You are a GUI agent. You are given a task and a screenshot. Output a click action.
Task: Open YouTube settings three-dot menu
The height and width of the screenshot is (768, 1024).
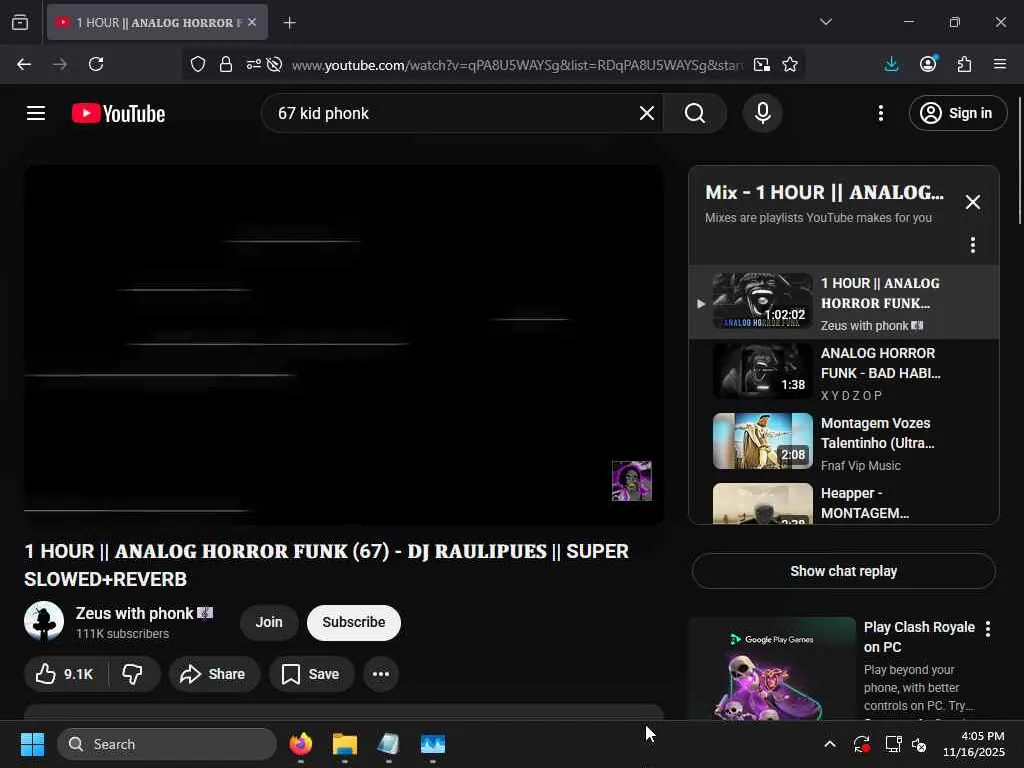tap(880, 113)
